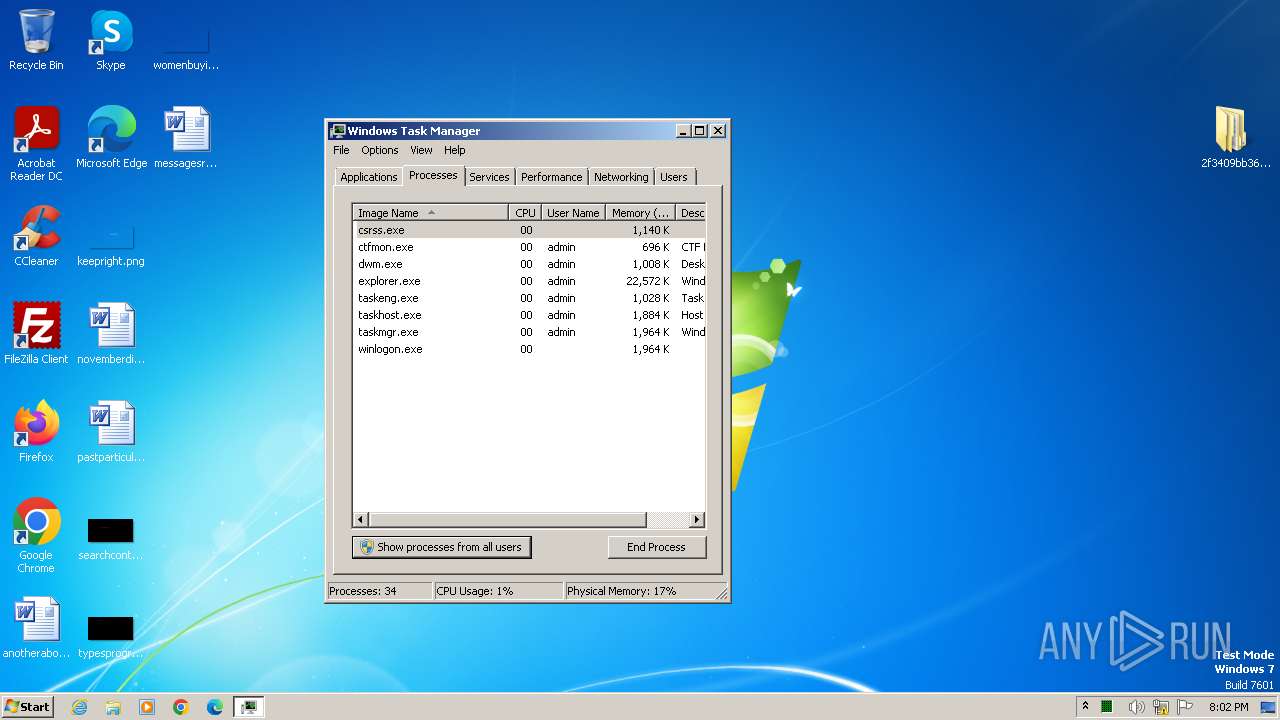Select taskhost.exe process row
The height and width of the screenshot is (720, 1280).
click(x=530, y=315)
